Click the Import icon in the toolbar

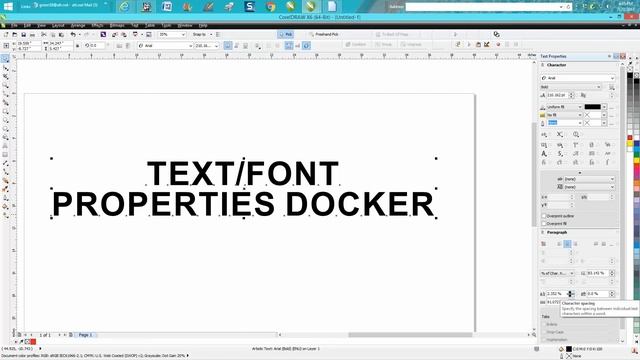115,35
